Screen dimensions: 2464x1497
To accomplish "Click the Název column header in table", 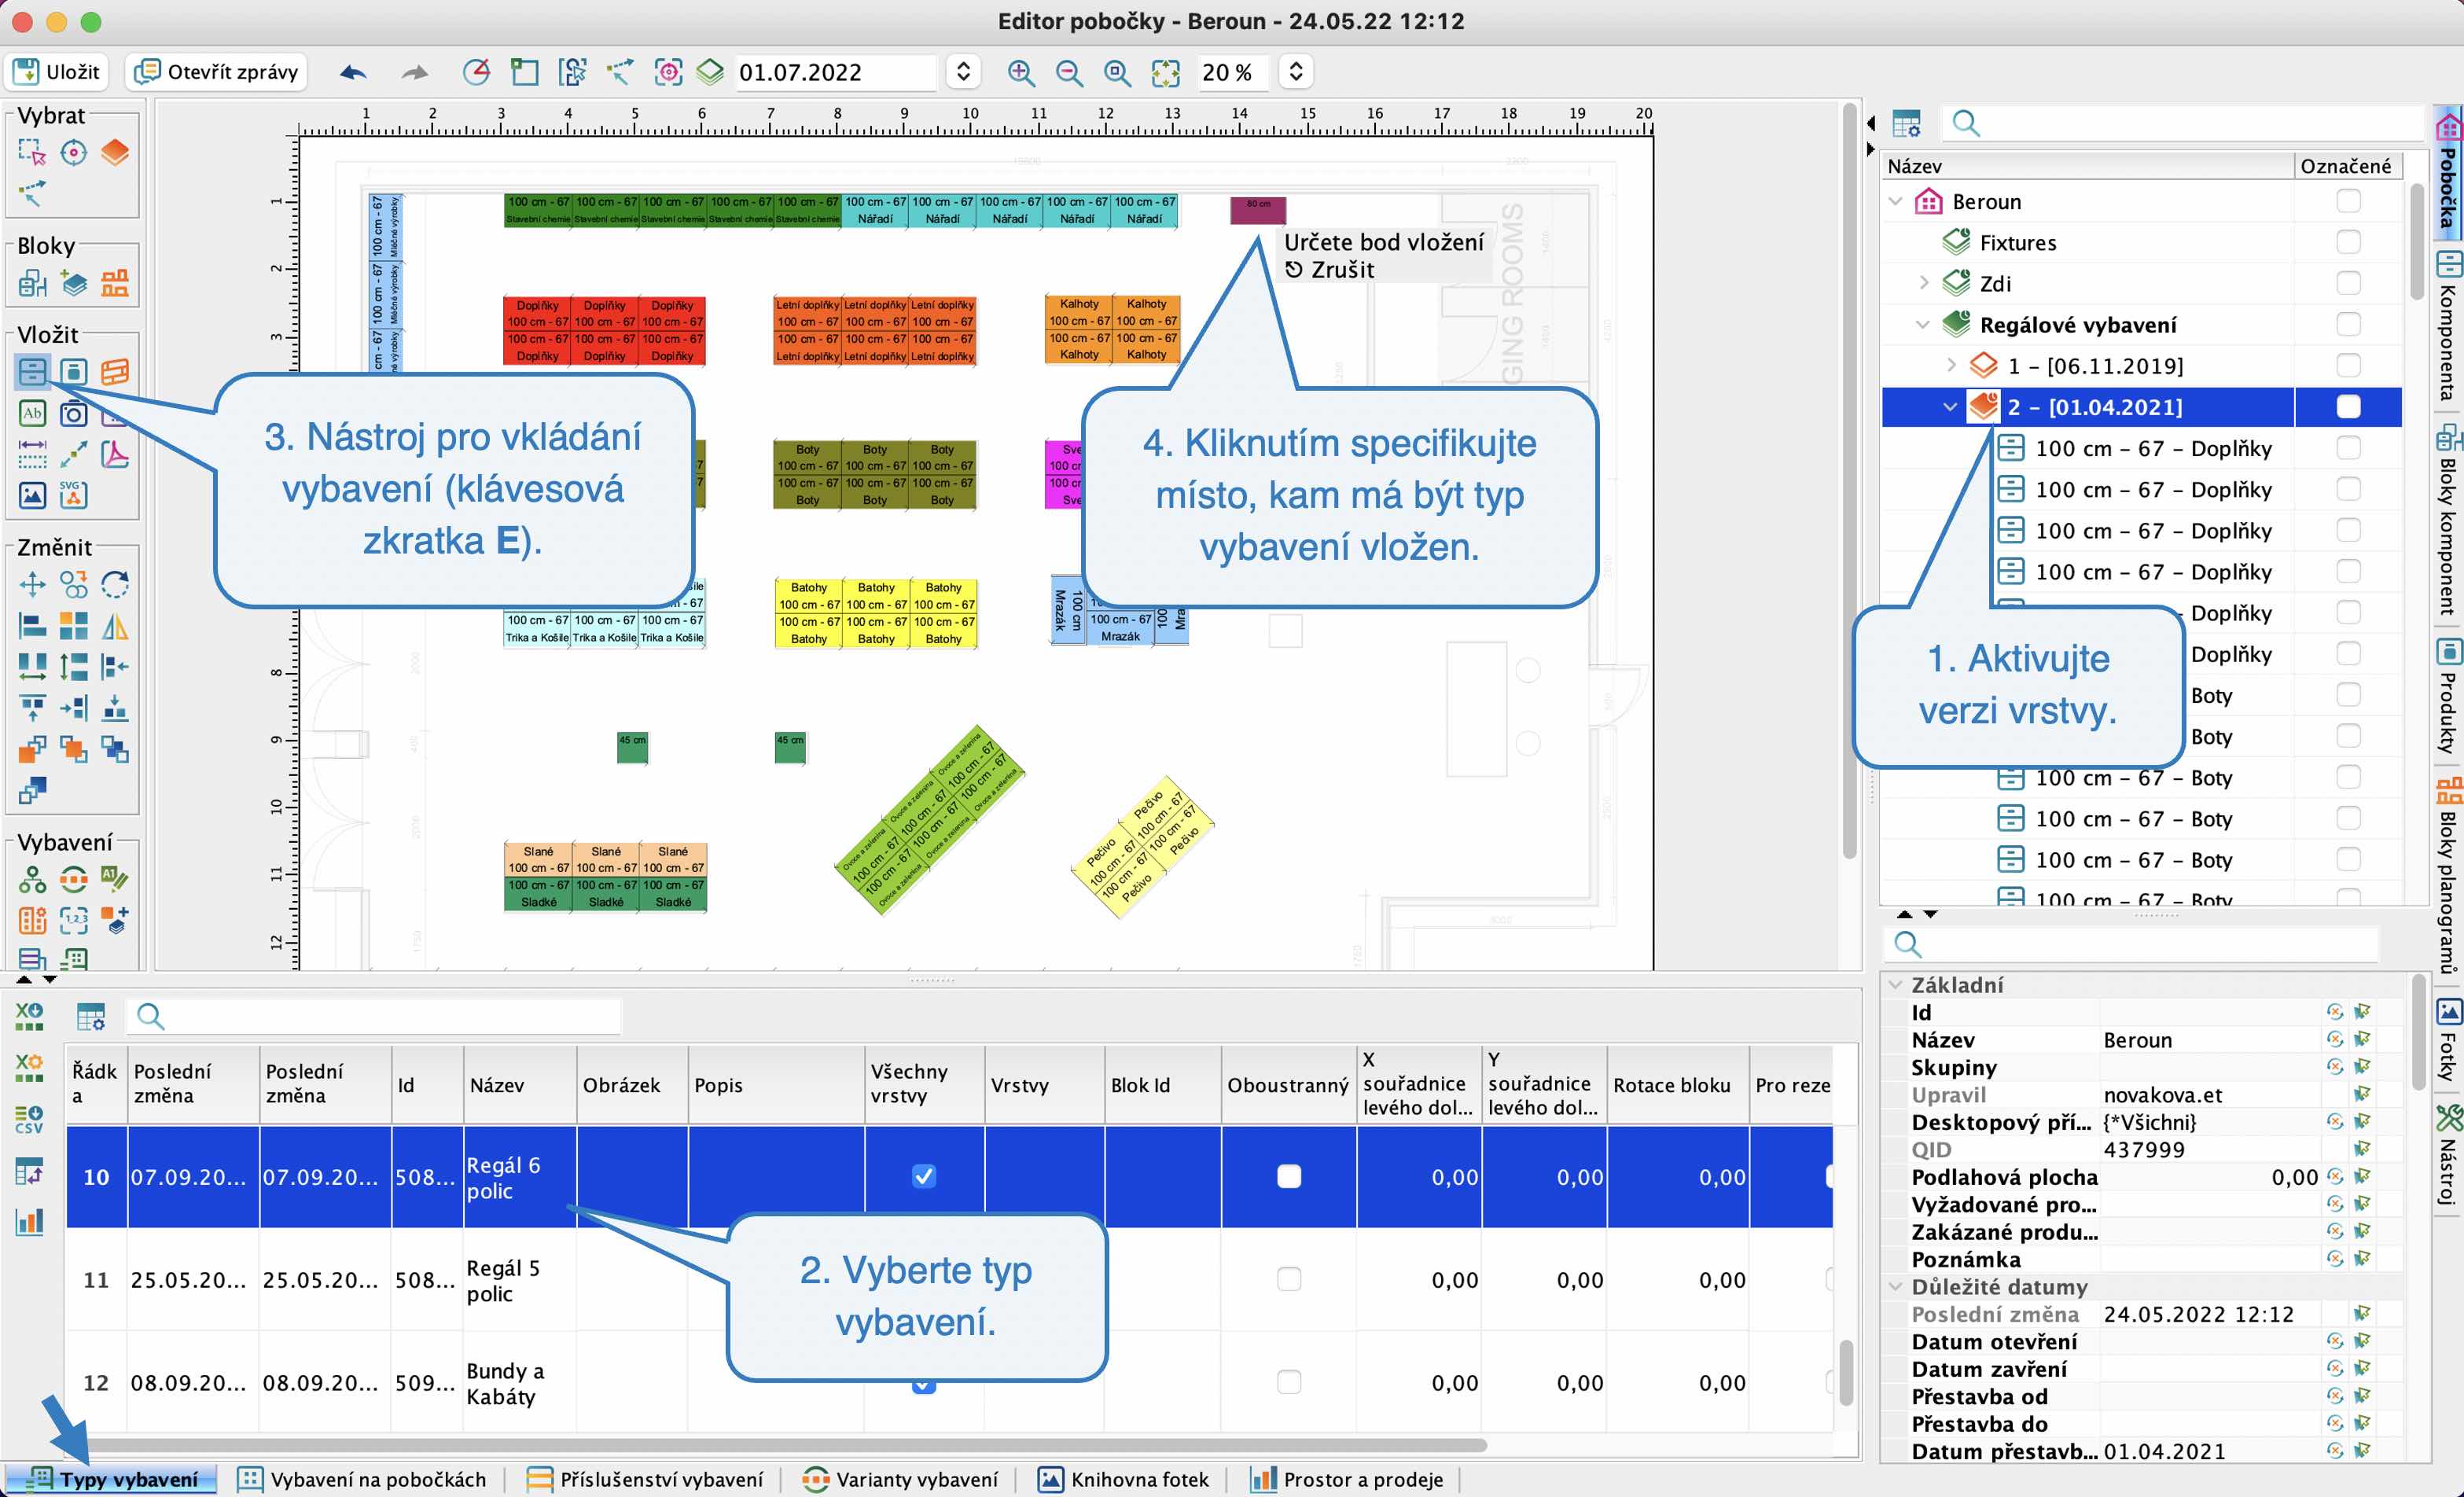I will [520, 1085].
